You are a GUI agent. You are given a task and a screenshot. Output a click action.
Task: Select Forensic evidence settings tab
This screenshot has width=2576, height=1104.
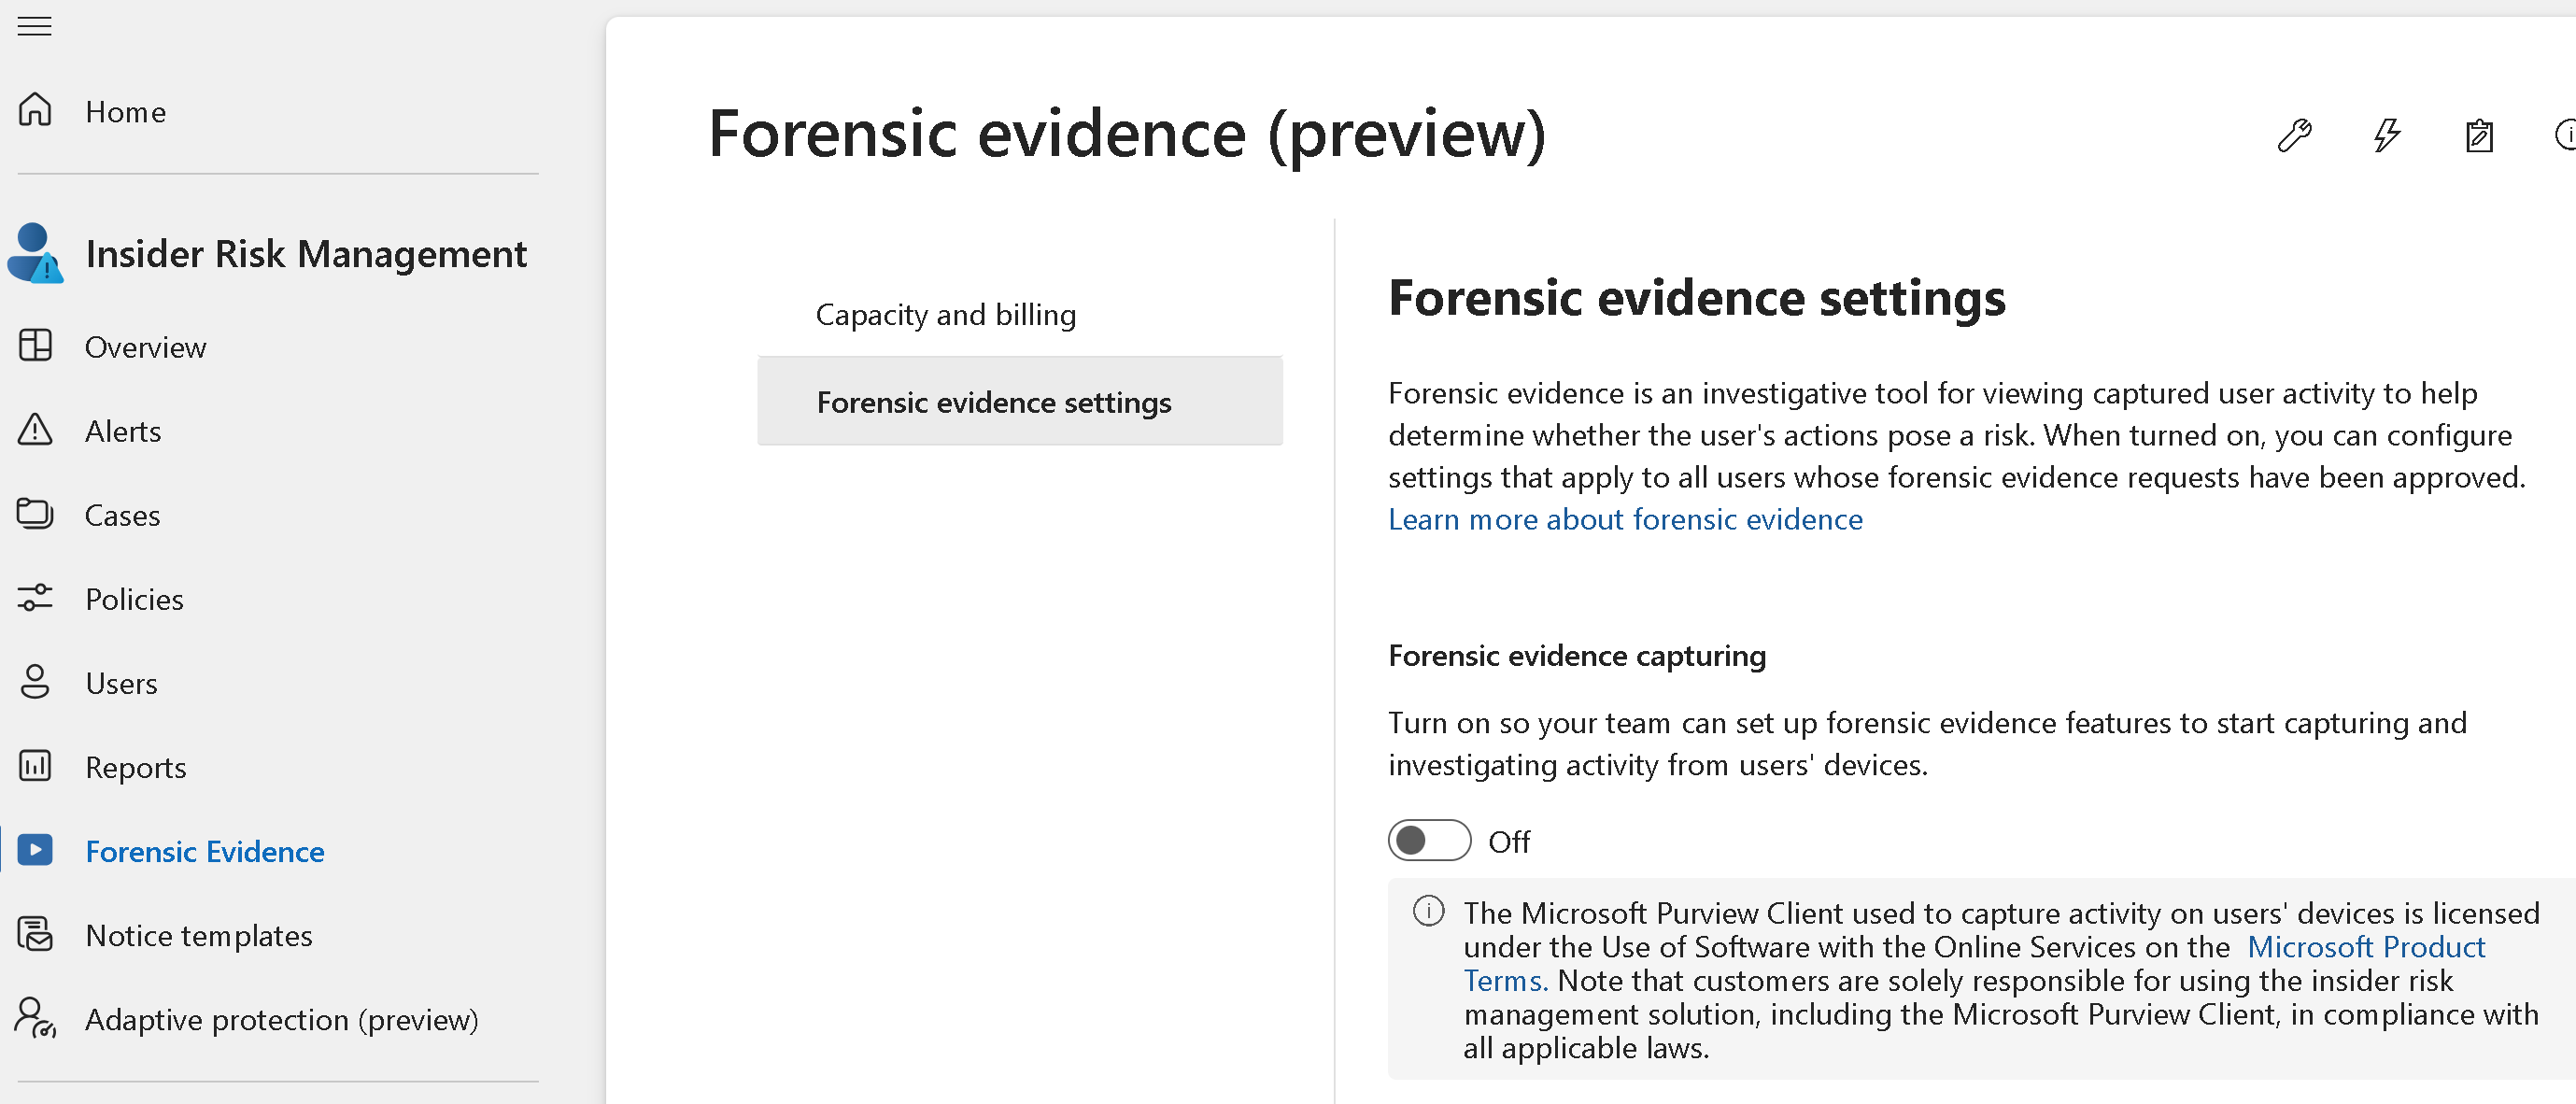coord(993,402)
